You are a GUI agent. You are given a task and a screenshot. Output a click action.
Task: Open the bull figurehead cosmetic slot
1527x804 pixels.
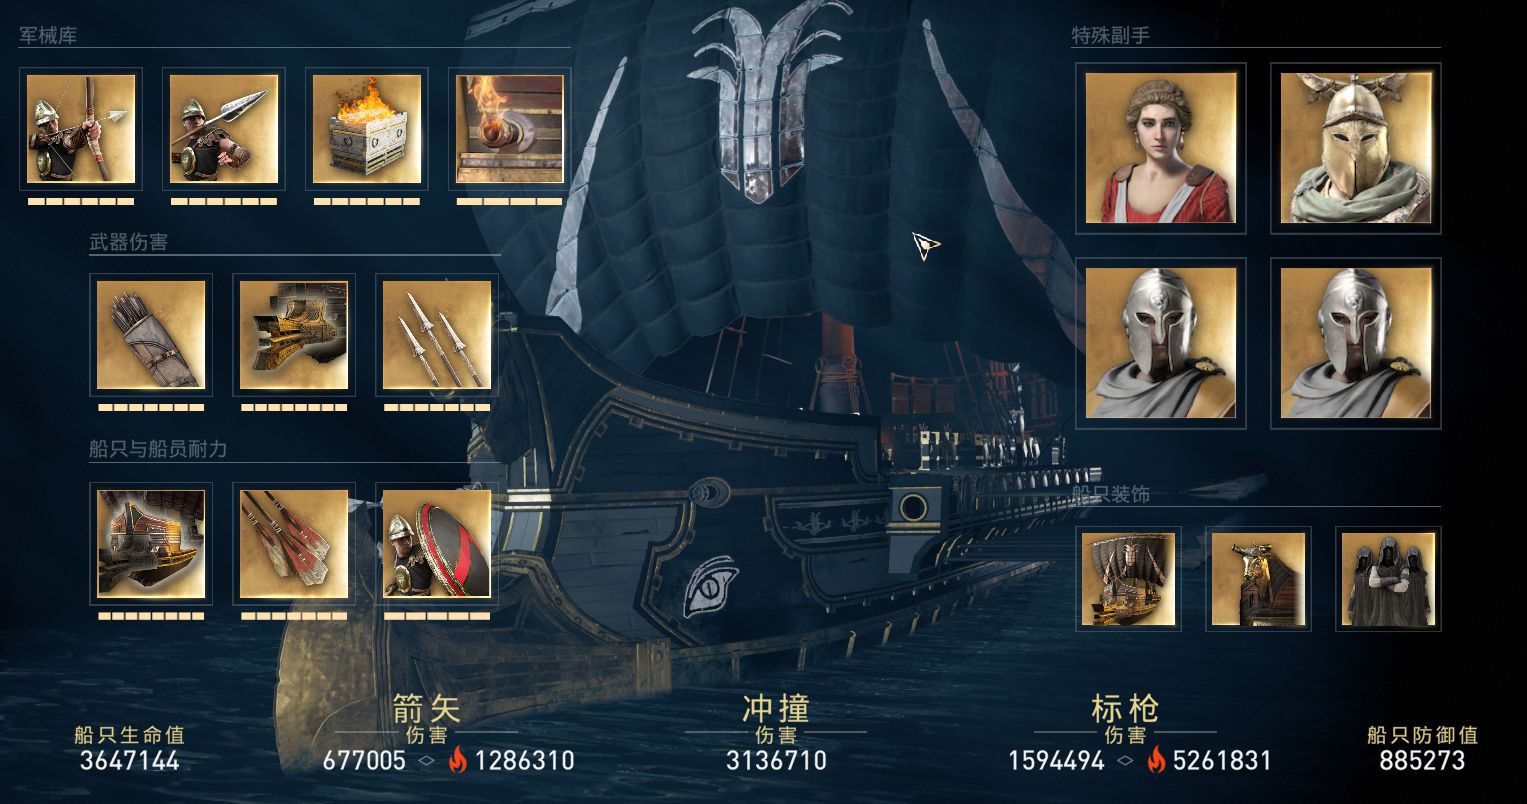pyautogui.click(x=1258, y=579)
